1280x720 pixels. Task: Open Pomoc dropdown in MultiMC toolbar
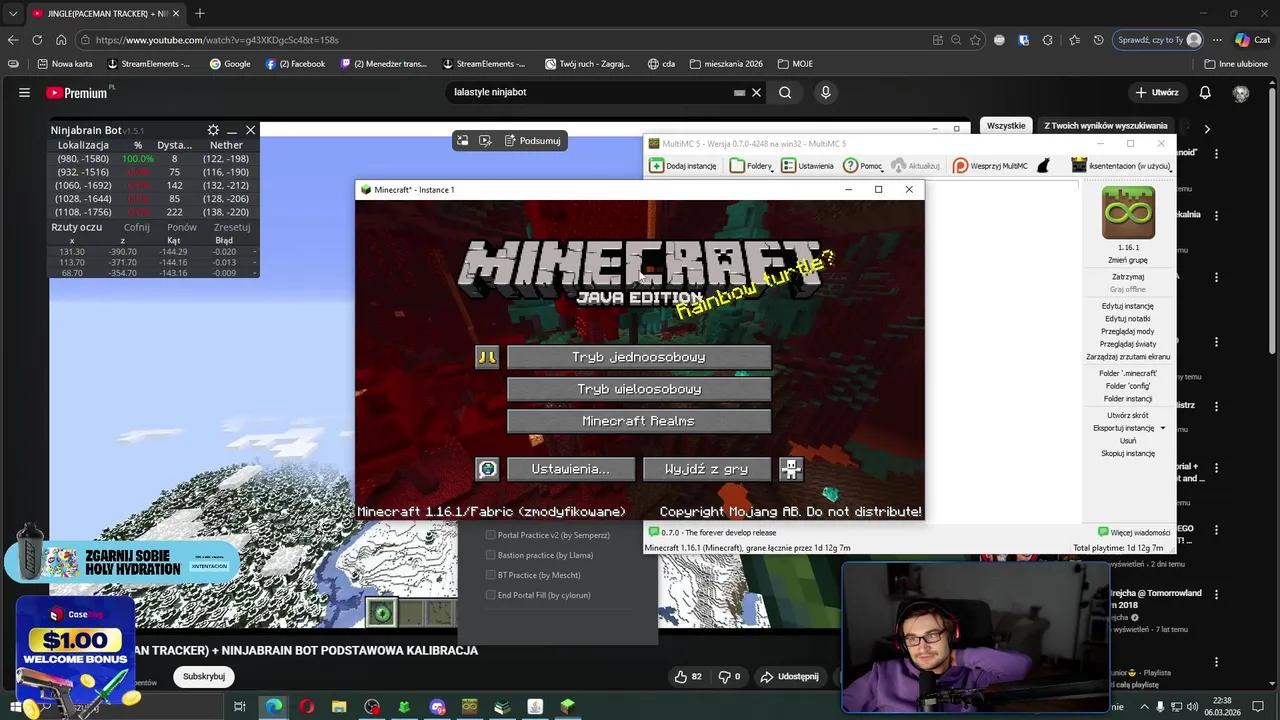point(863,166)
